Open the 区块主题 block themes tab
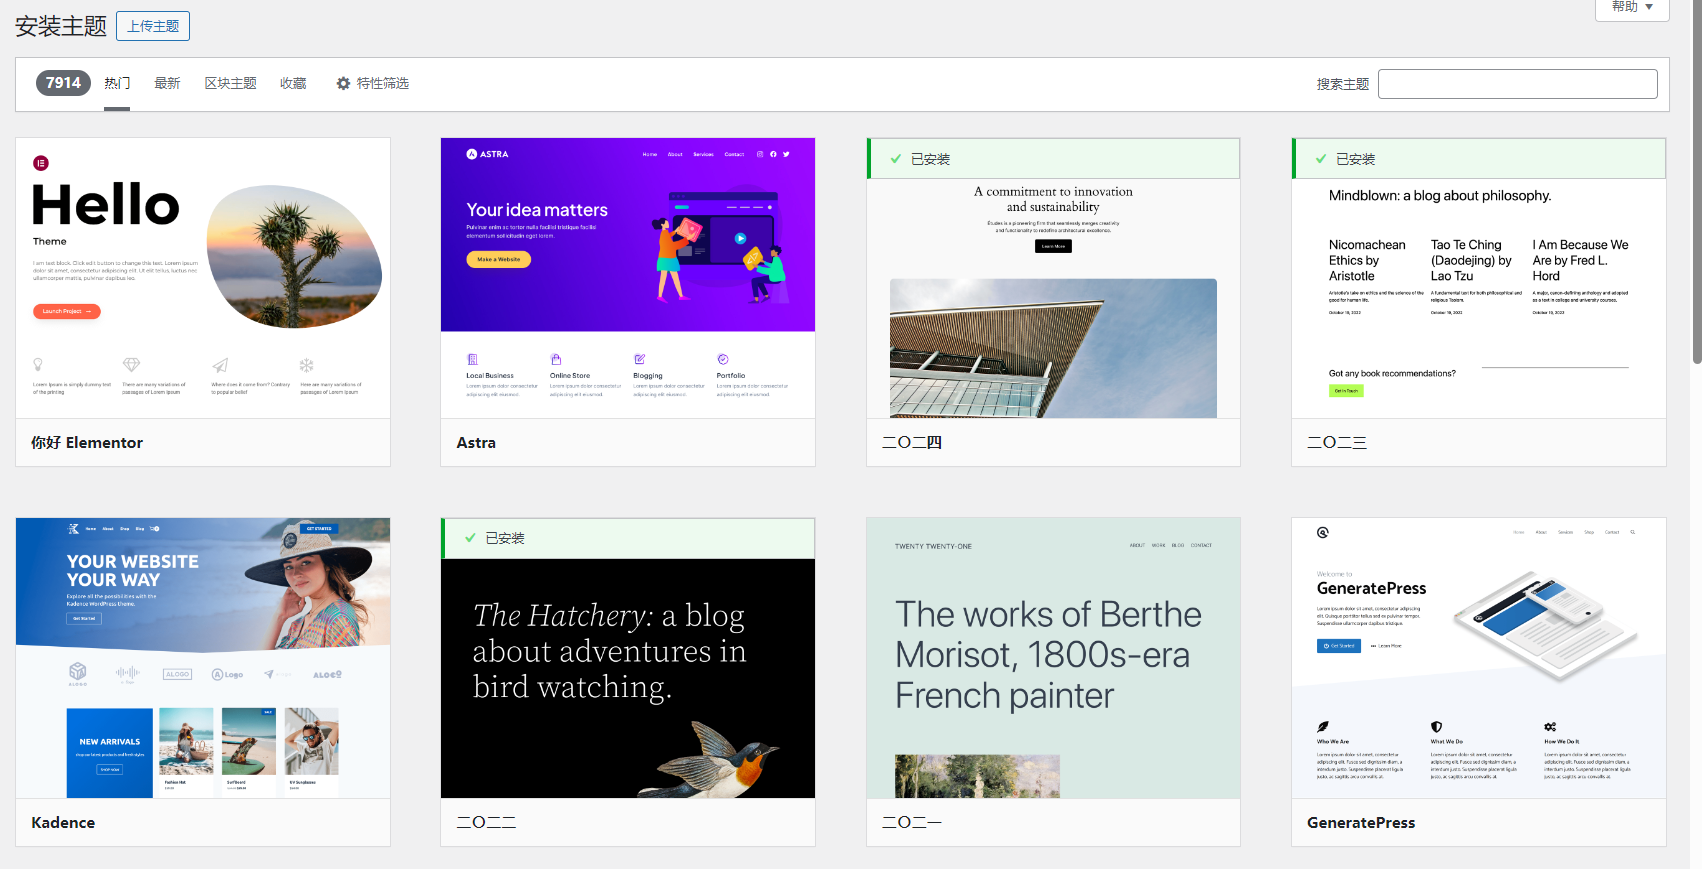This screenshot has width=1702, height=869. coord(230,84)
